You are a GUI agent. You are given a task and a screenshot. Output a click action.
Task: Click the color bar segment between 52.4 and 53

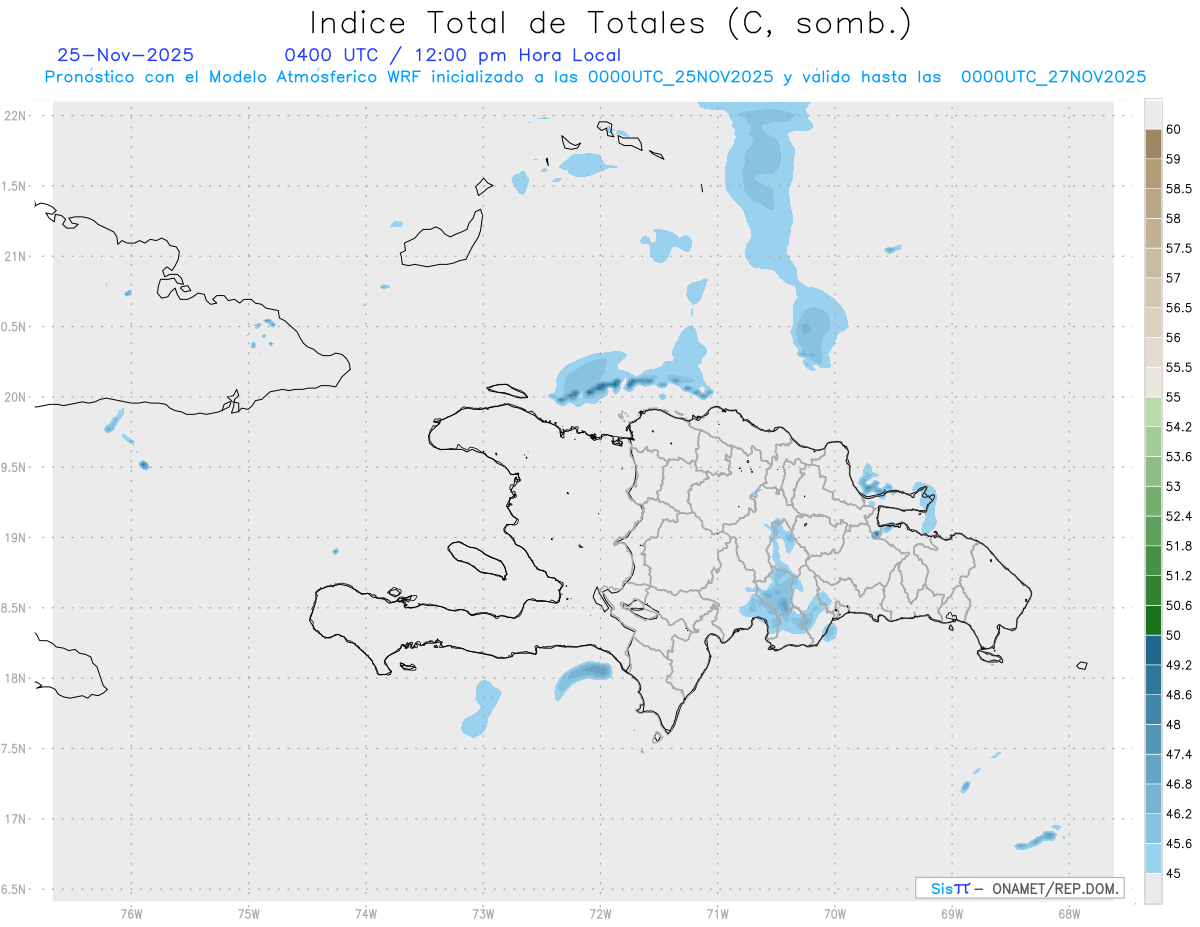(1153, 501)
